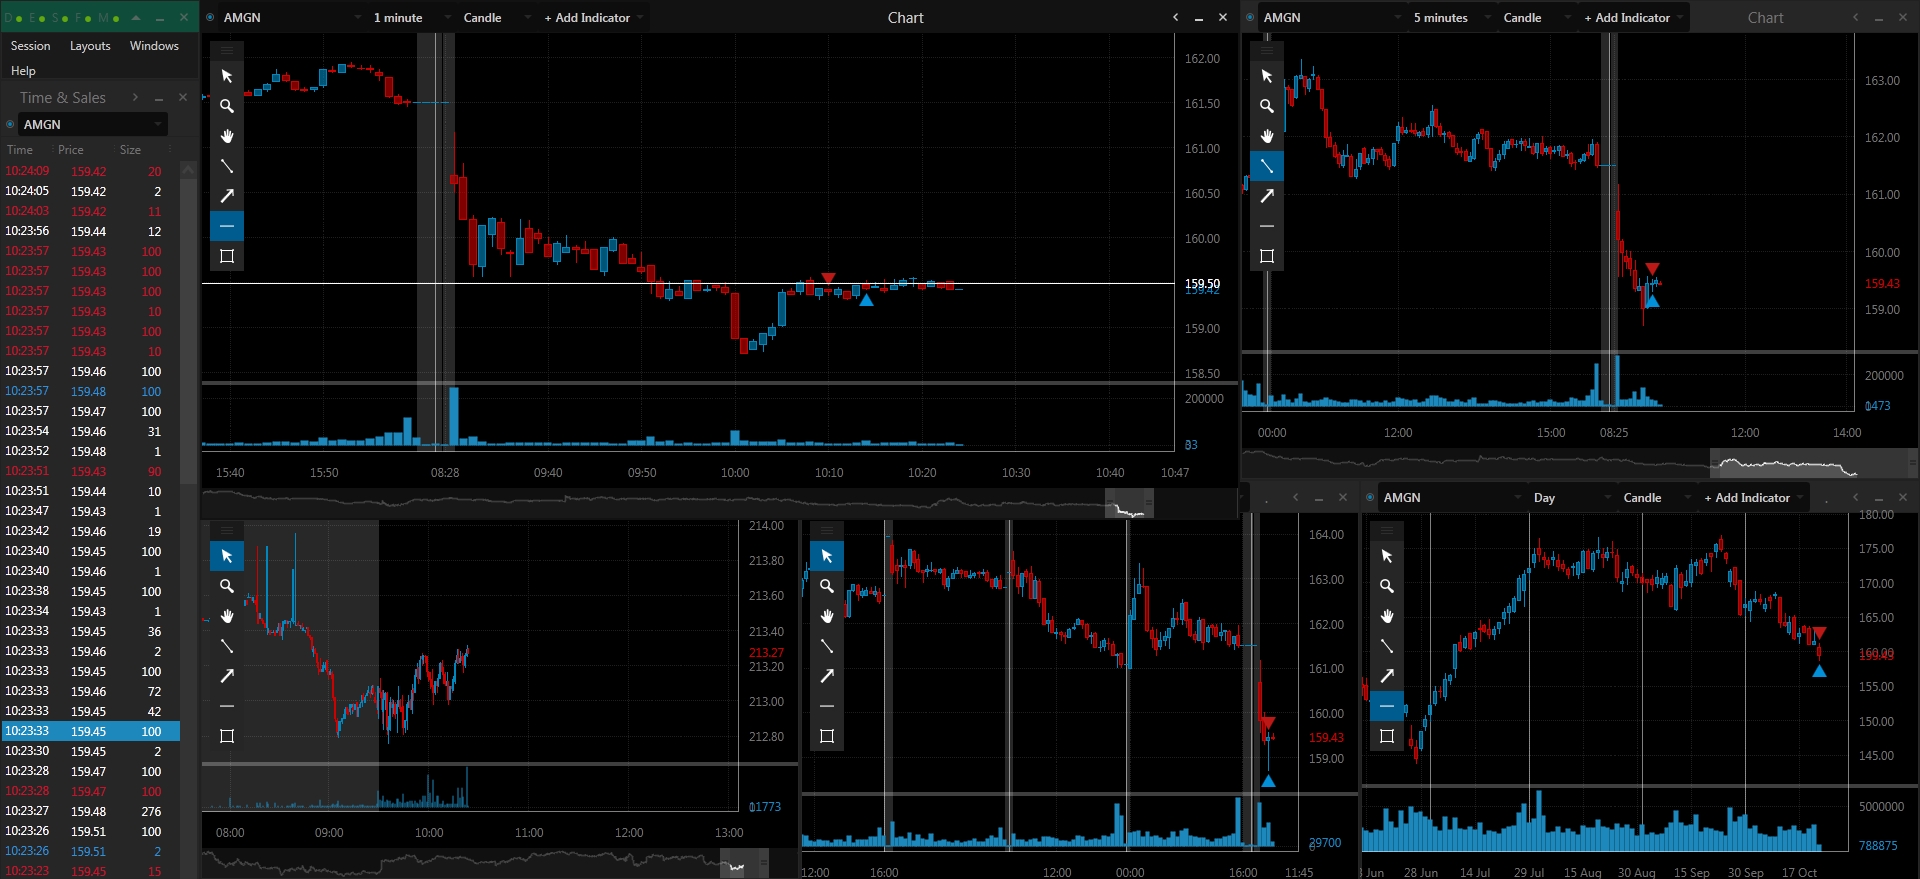Choose the pan hand in bottom-middle 12:00–16:00 chart

tap(827, 616)
